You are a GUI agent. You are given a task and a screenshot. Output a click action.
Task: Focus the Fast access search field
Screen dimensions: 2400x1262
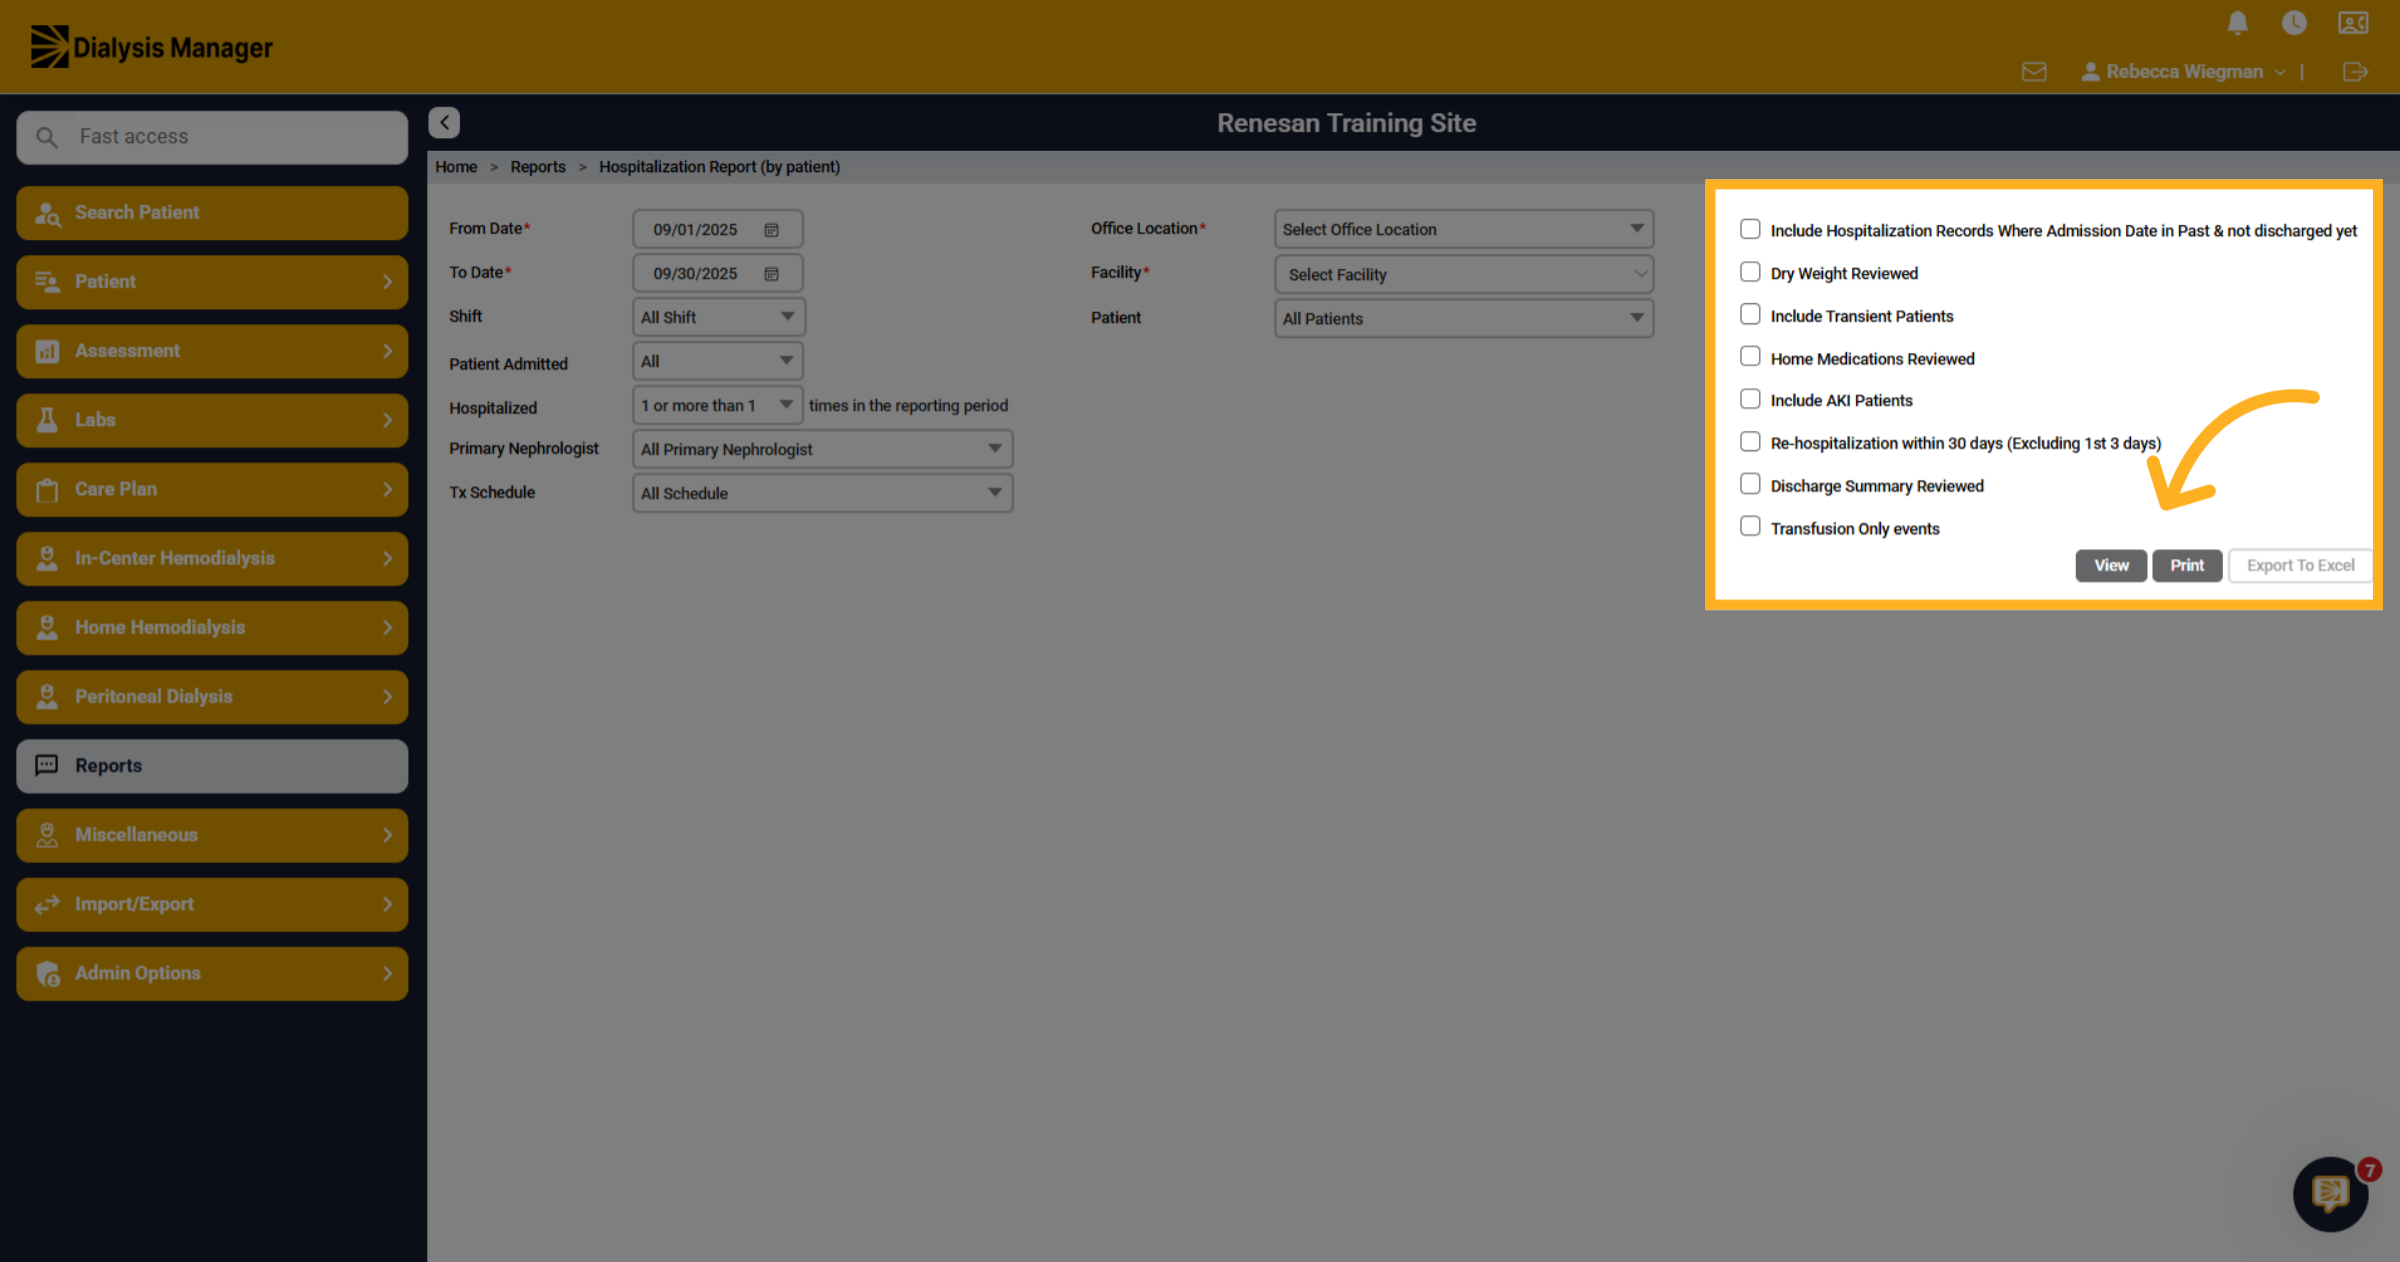(212, 137)
